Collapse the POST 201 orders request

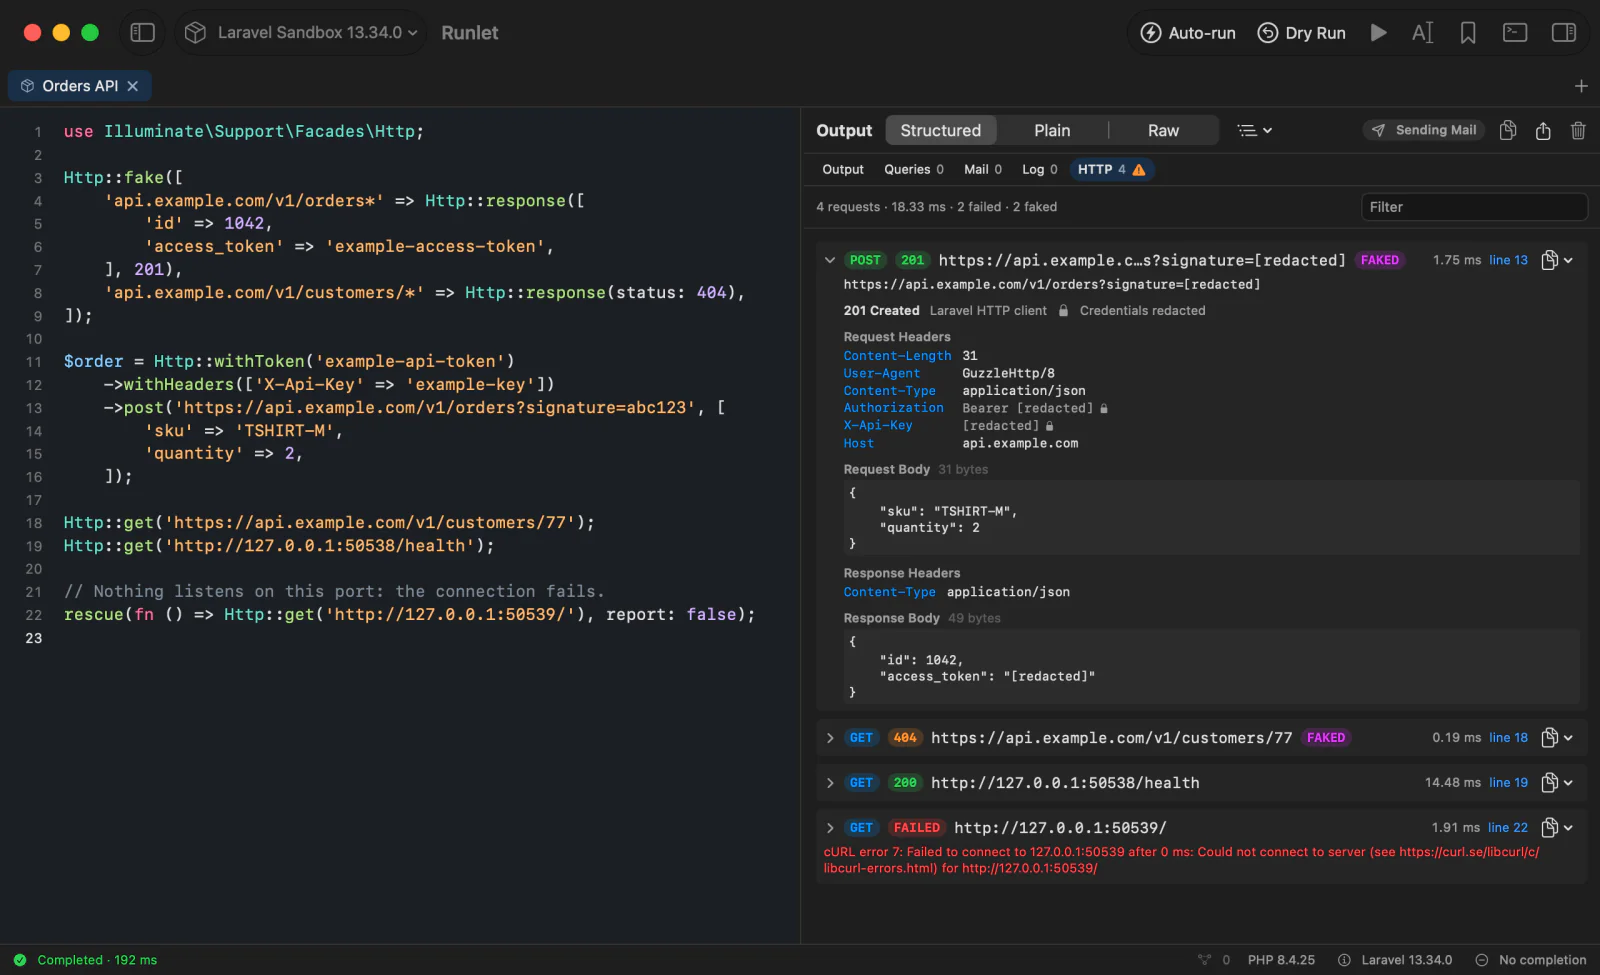tap(830, 260)
